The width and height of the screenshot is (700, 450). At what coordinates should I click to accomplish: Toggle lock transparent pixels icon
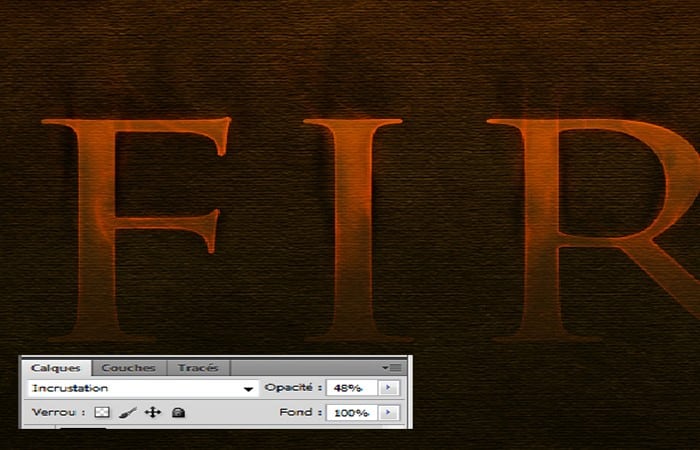(102, 412)
